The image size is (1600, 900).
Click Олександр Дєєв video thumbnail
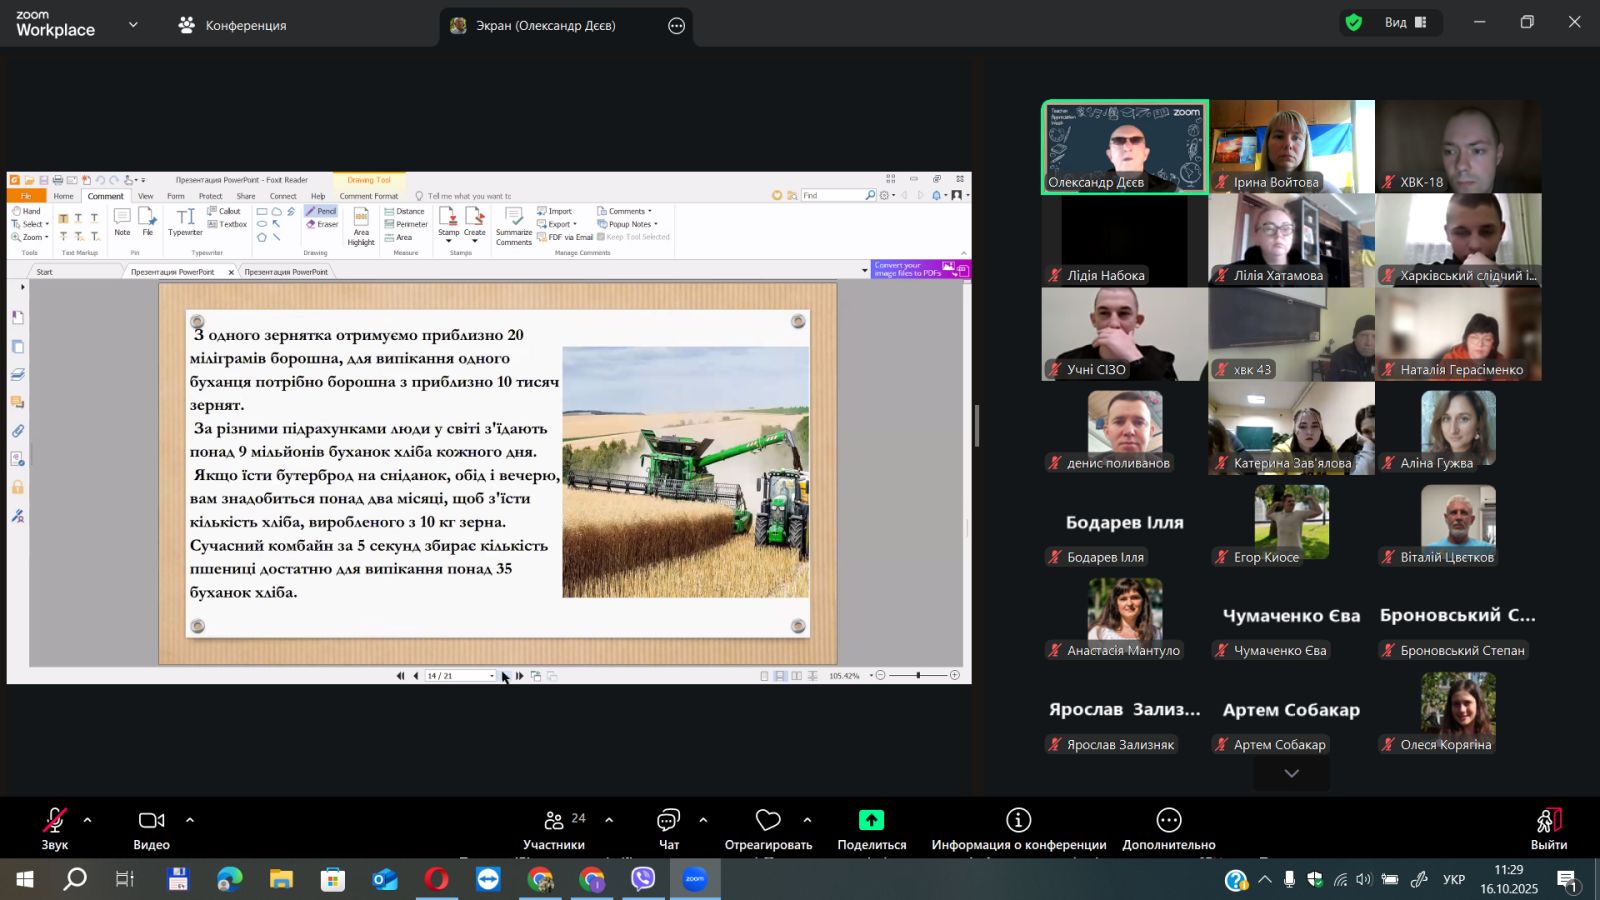click(1124, 146)
